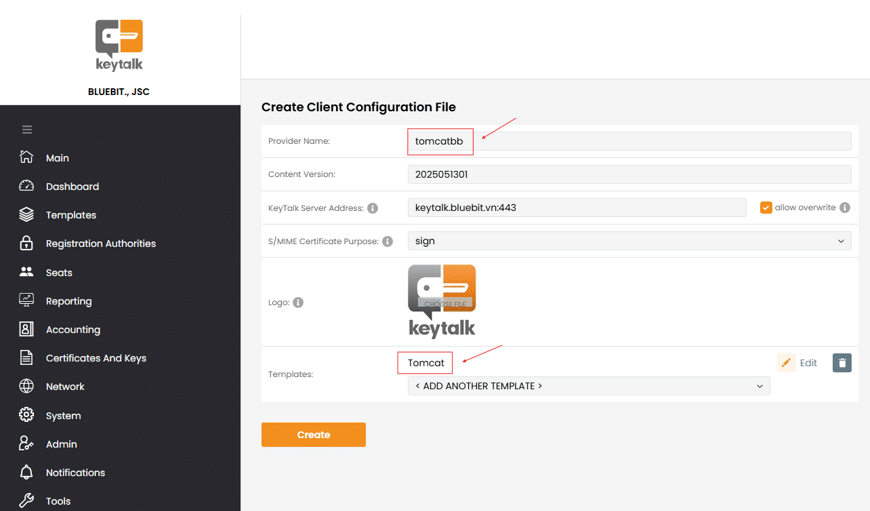The width and height of the screenshot is (870, 511).
Task: Focus the KeyTalk Server Address field
Action: [576, 208]
